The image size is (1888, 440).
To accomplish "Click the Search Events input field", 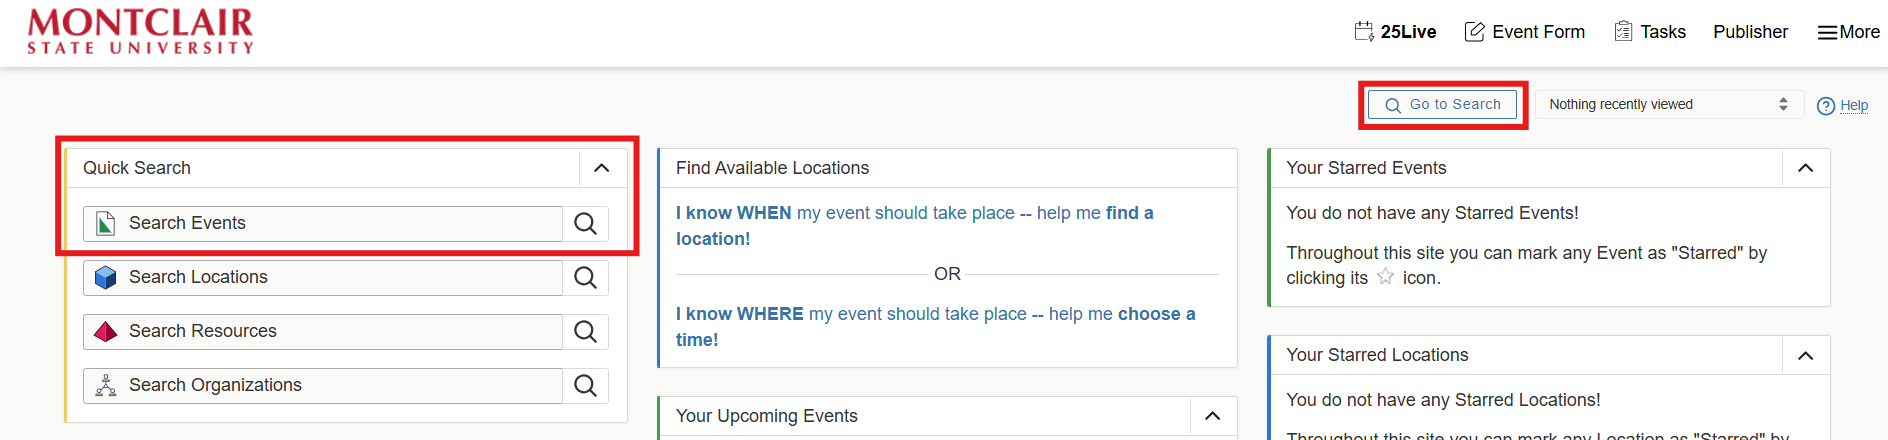I will coord(340,224).
